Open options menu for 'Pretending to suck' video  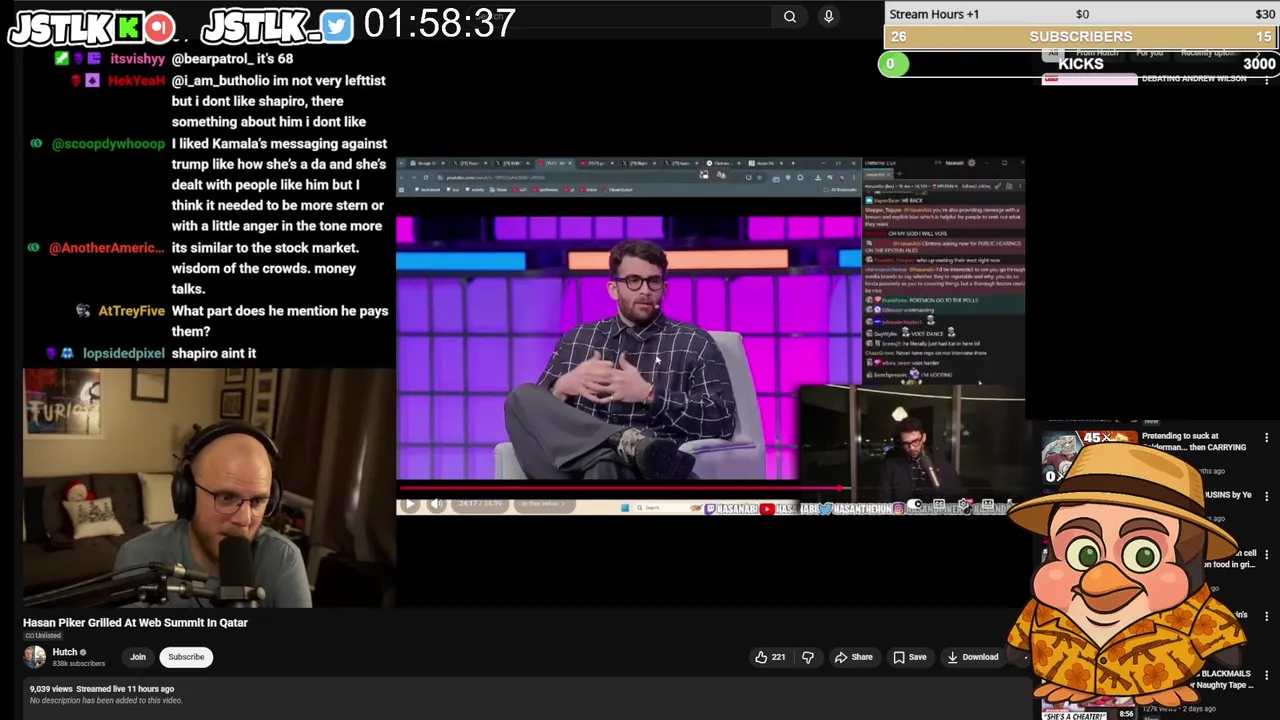[1266, 438]
